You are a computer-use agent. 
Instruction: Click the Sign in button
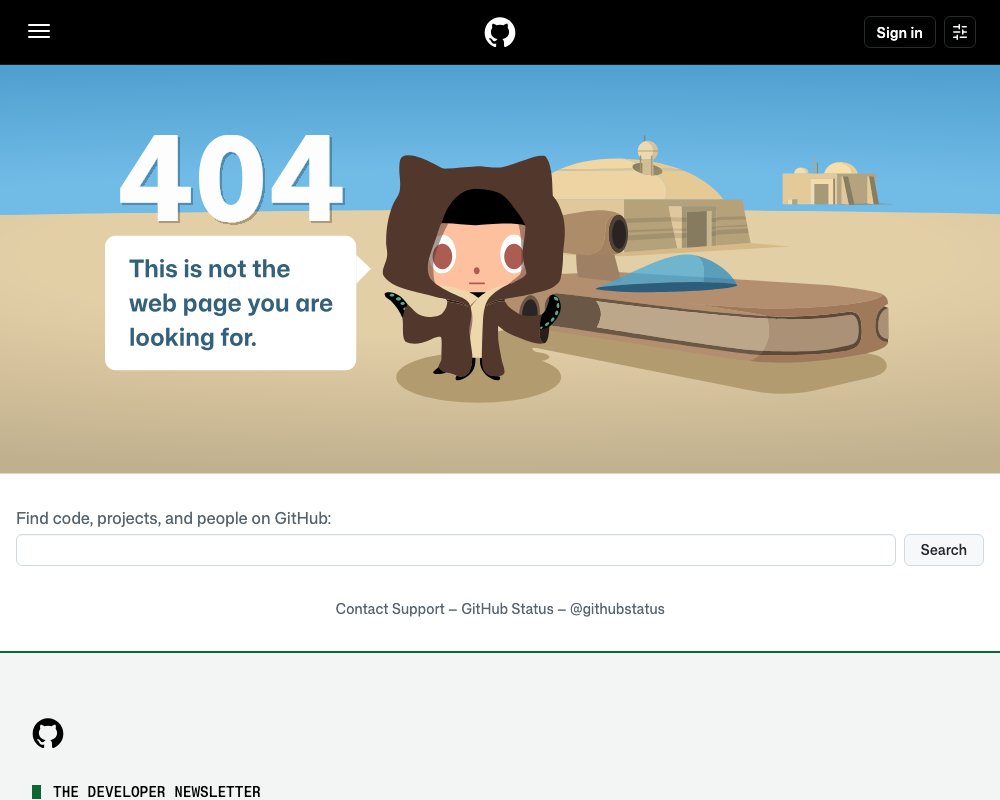click(899, 32)
